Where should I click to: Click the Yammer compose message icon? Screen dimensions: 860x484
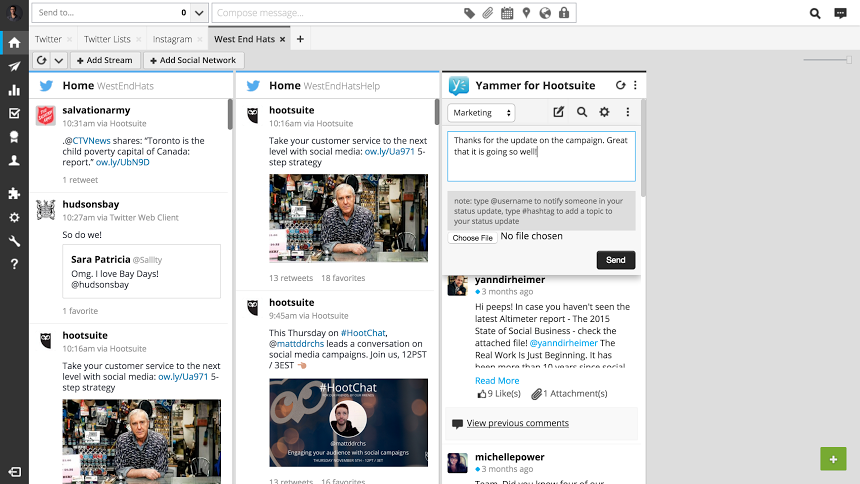(558, 112)
